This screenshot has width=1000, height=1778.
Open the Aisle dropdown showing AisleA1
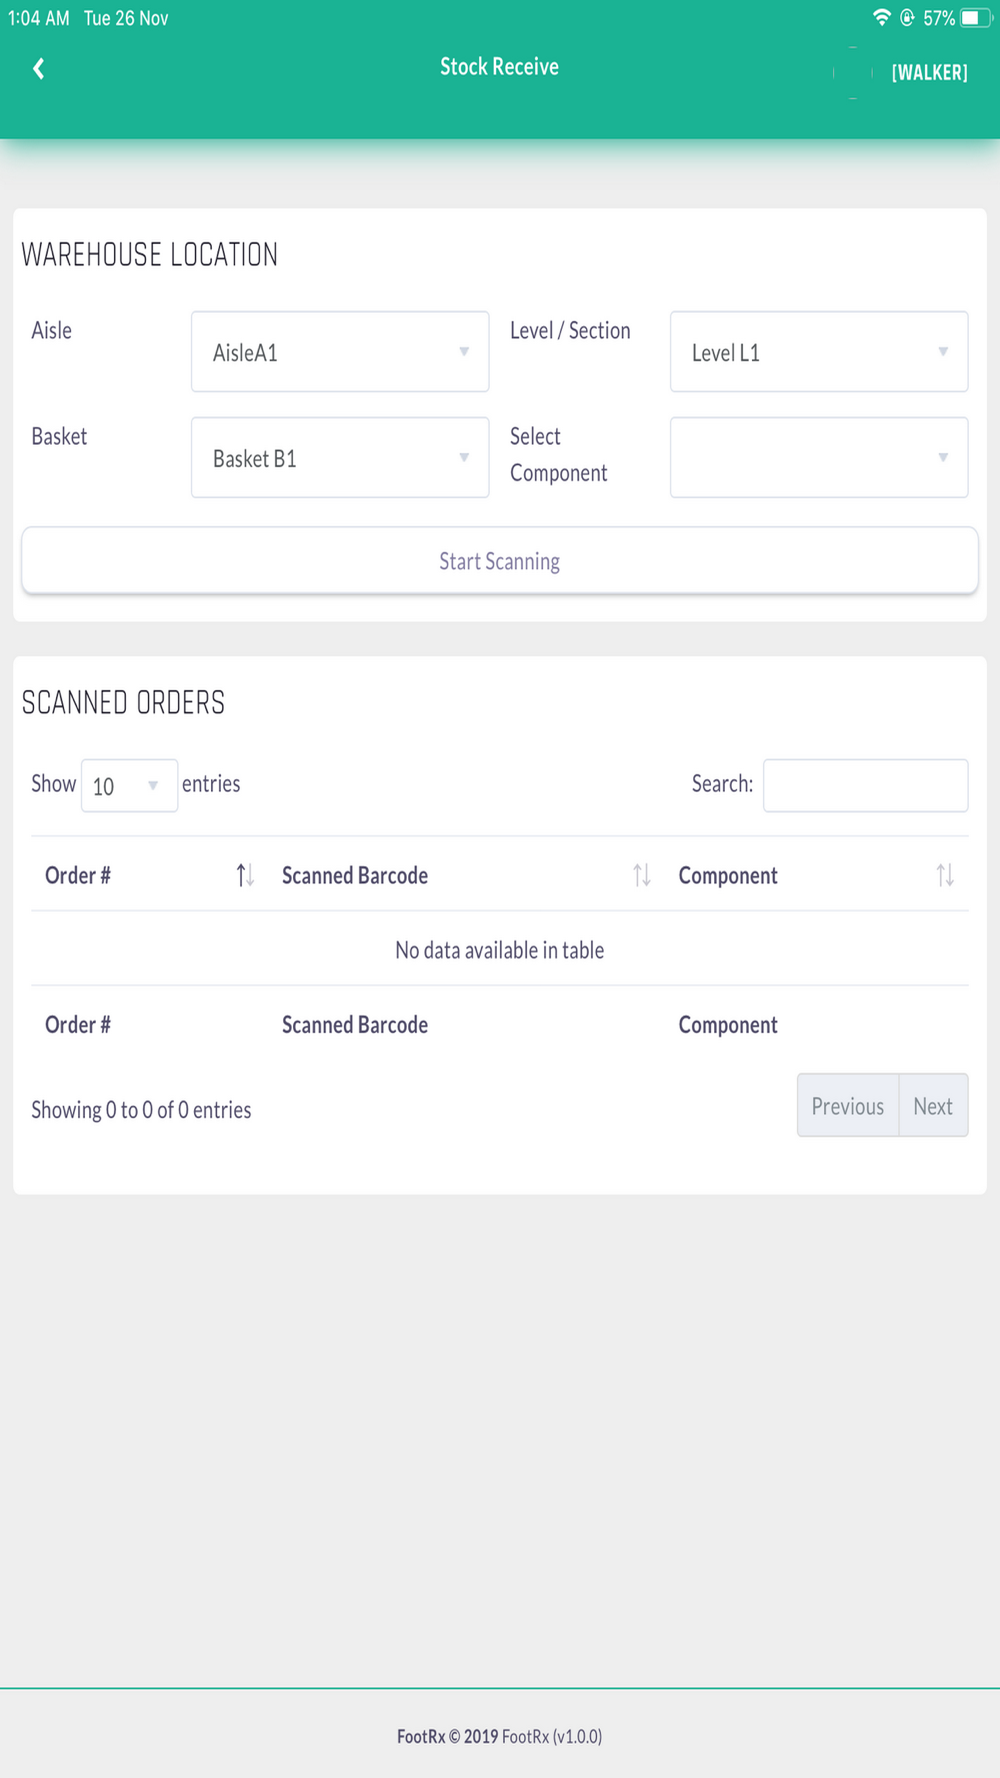click(340, 351)
